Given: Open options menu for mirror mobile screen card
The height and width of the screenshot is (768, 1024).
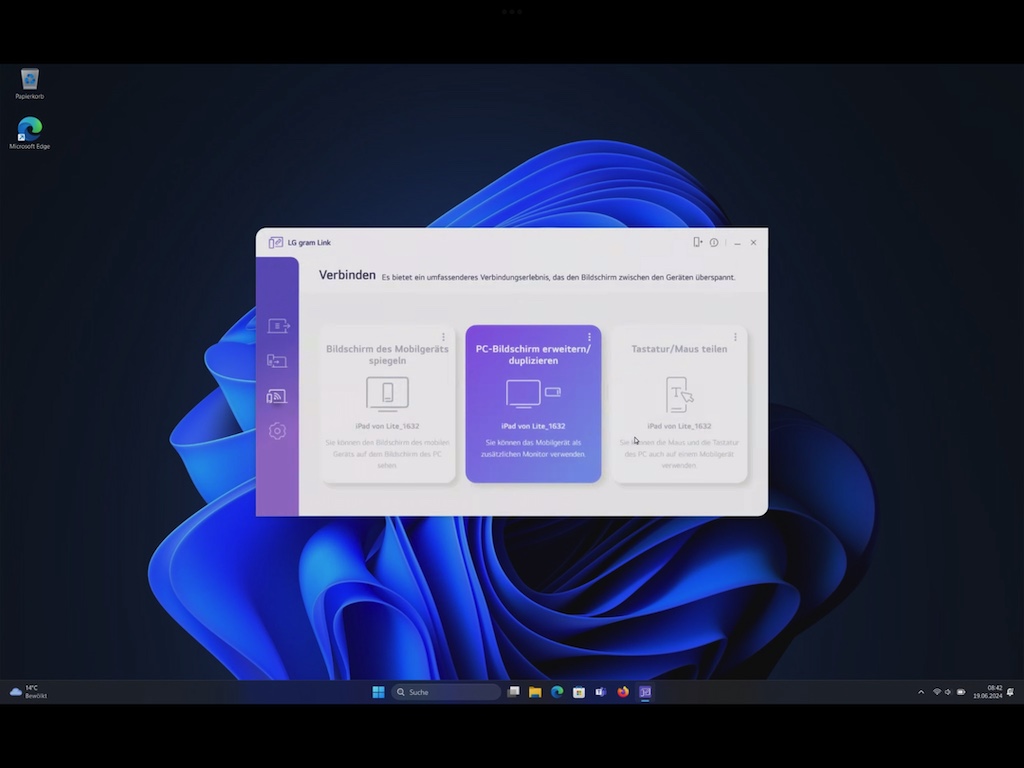Looking at the screenshot, I should (443, 337).
